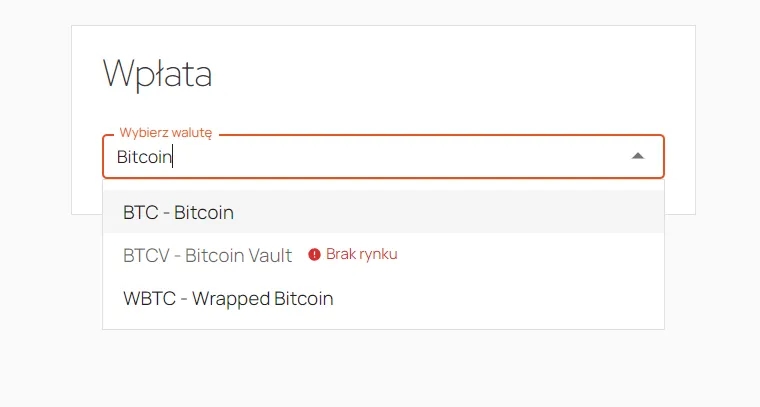The image size is (760, 407).
Task: Pick the BTCV - Bitcoin Vault entry
Action: (383, 255)
